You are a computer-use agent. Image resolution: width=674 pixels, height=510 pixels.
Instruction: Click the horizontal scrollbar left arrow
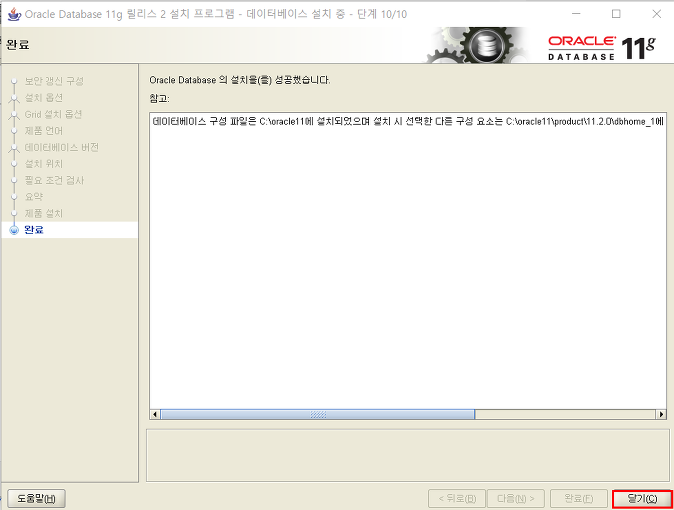(155, 415)
